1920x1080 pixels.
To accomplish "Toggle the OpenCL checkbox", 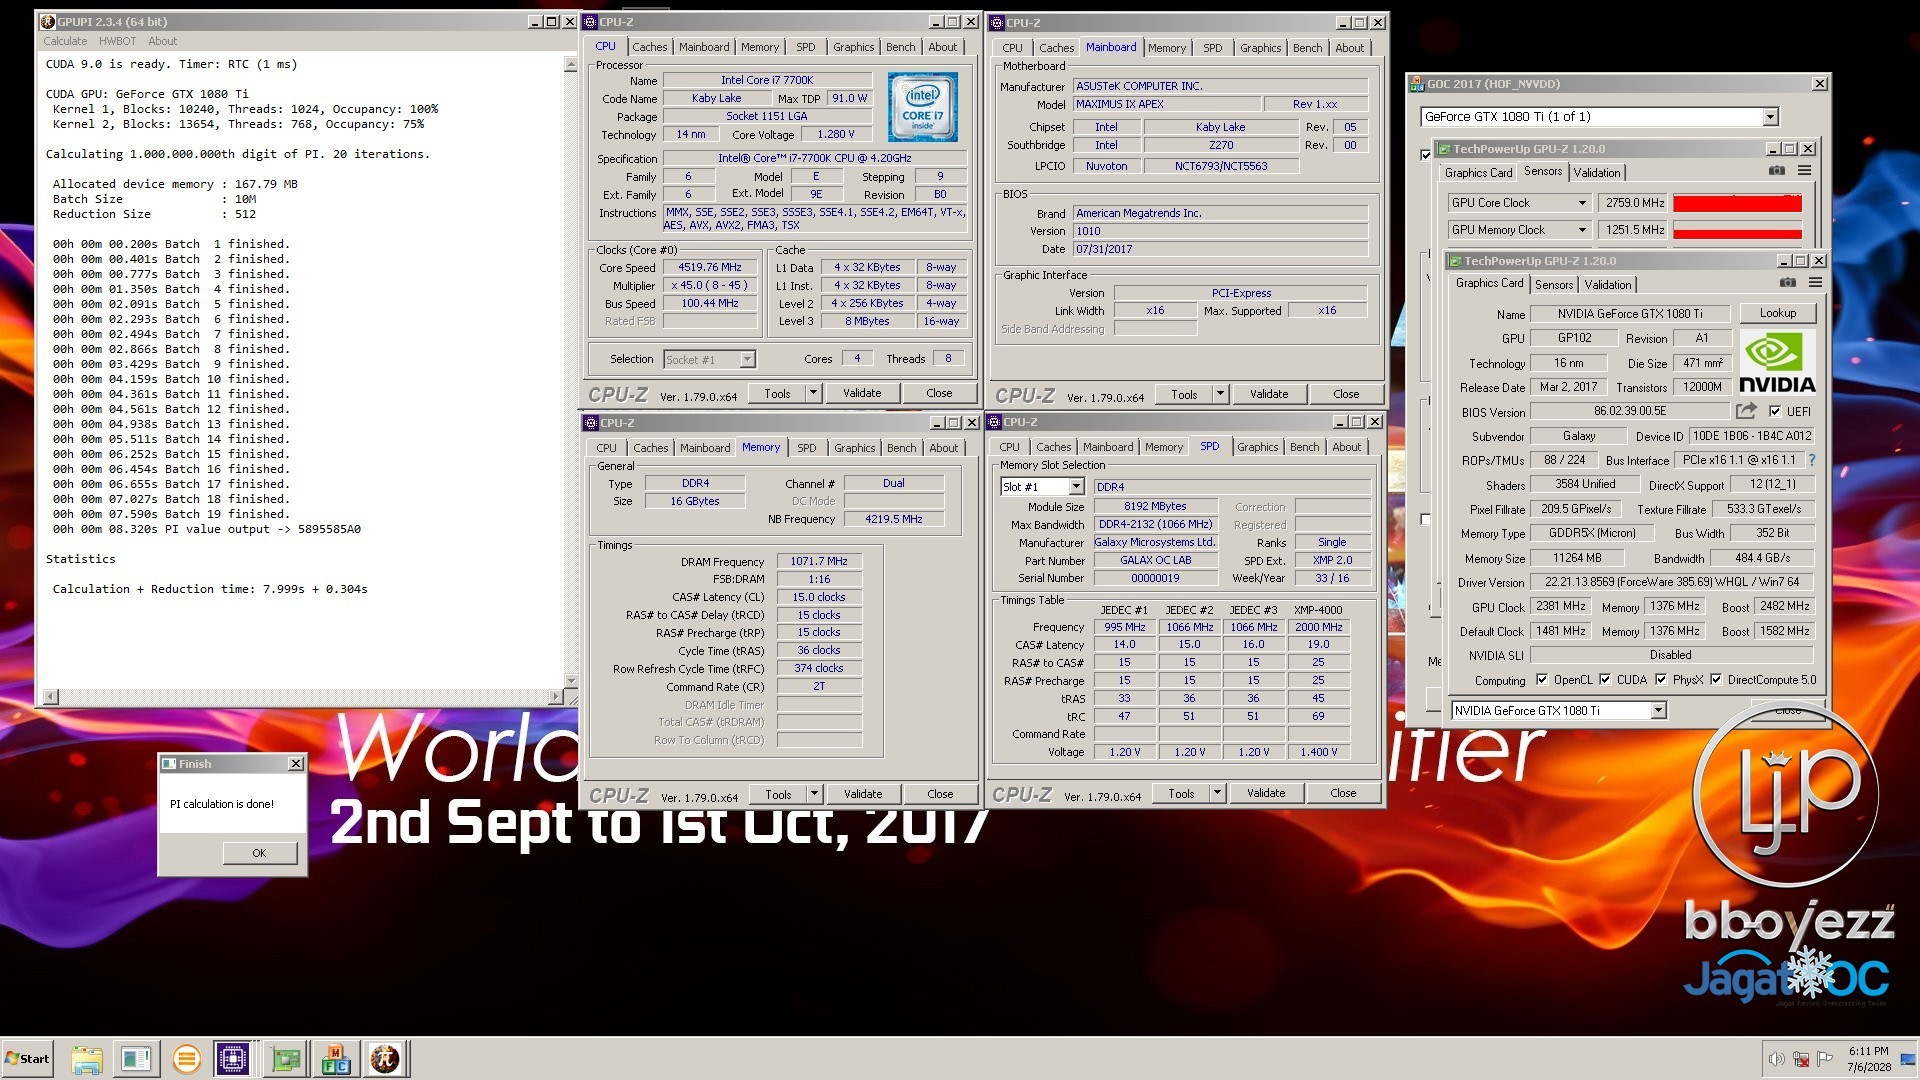I will tap(1542, 679).
